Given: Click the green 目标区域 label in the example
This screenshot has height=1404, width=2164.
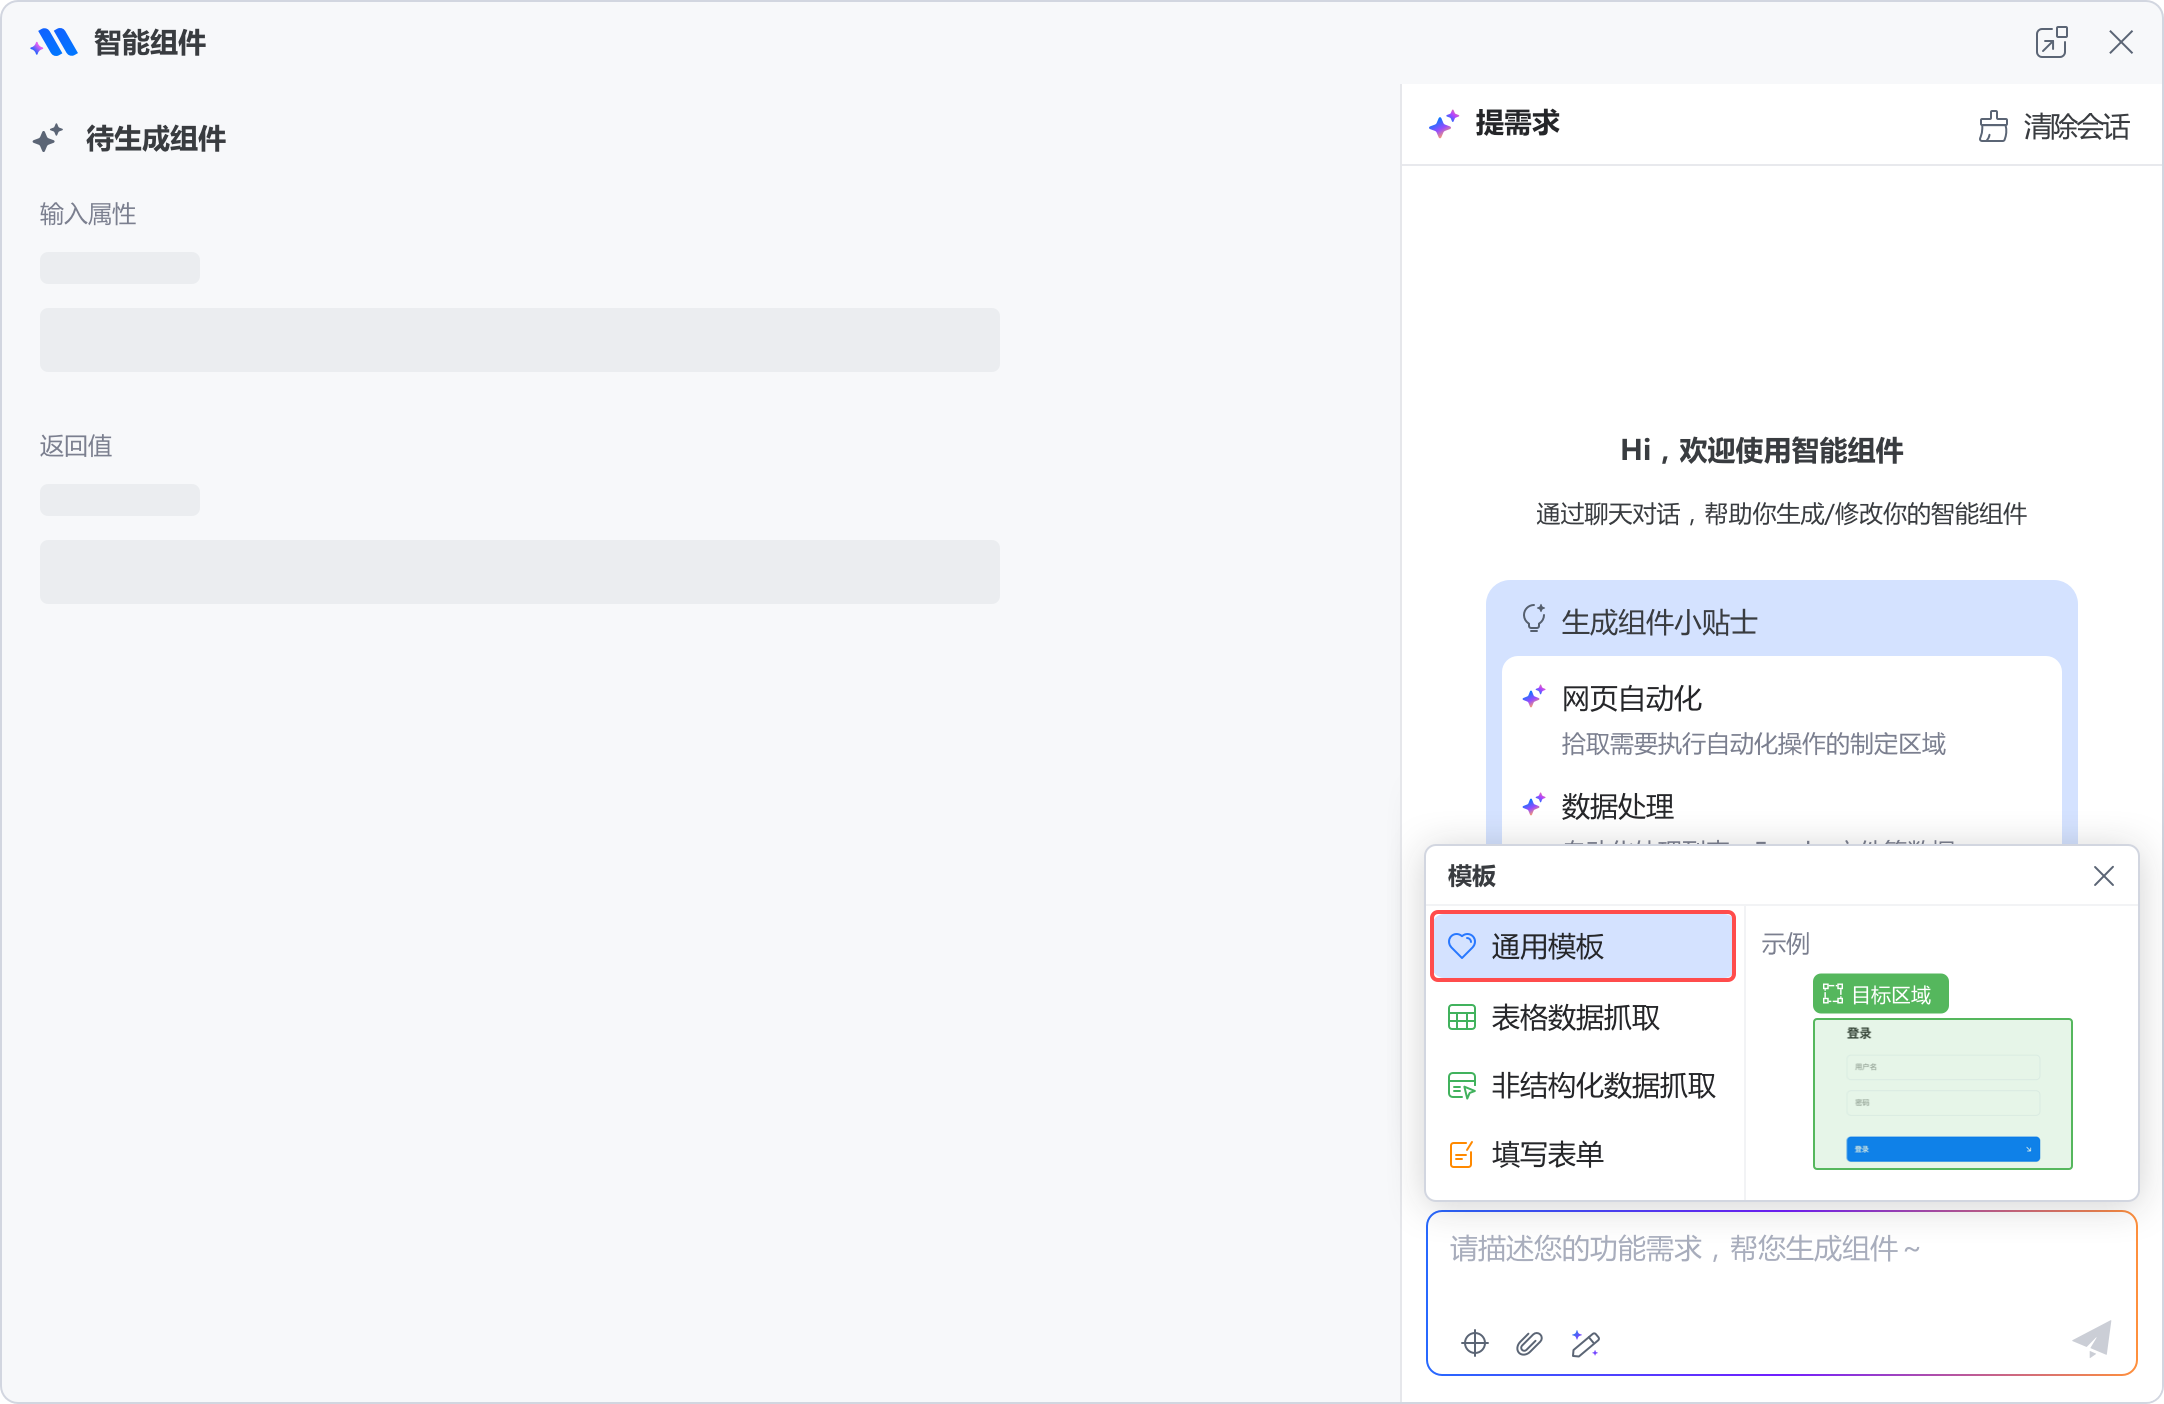Looking at the screenshot, I should coord(1882,993).
